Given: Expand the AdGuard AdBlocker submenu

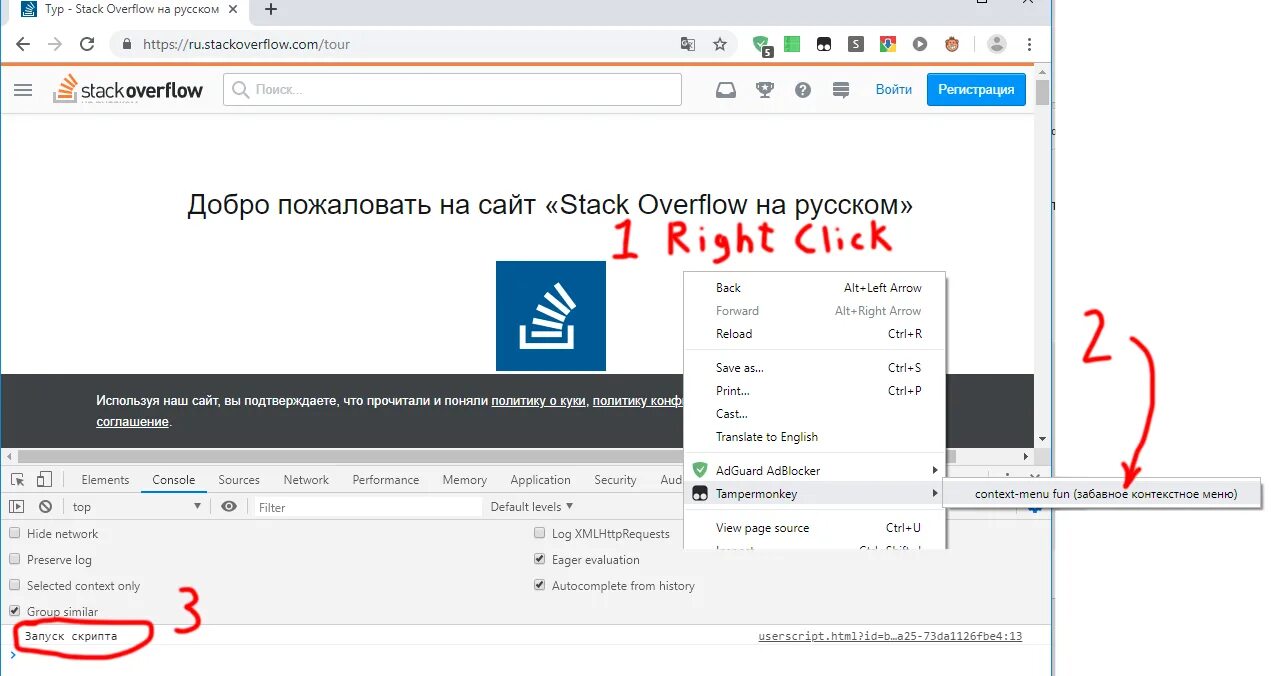Looking at the screenshot, I should (815, 470).
